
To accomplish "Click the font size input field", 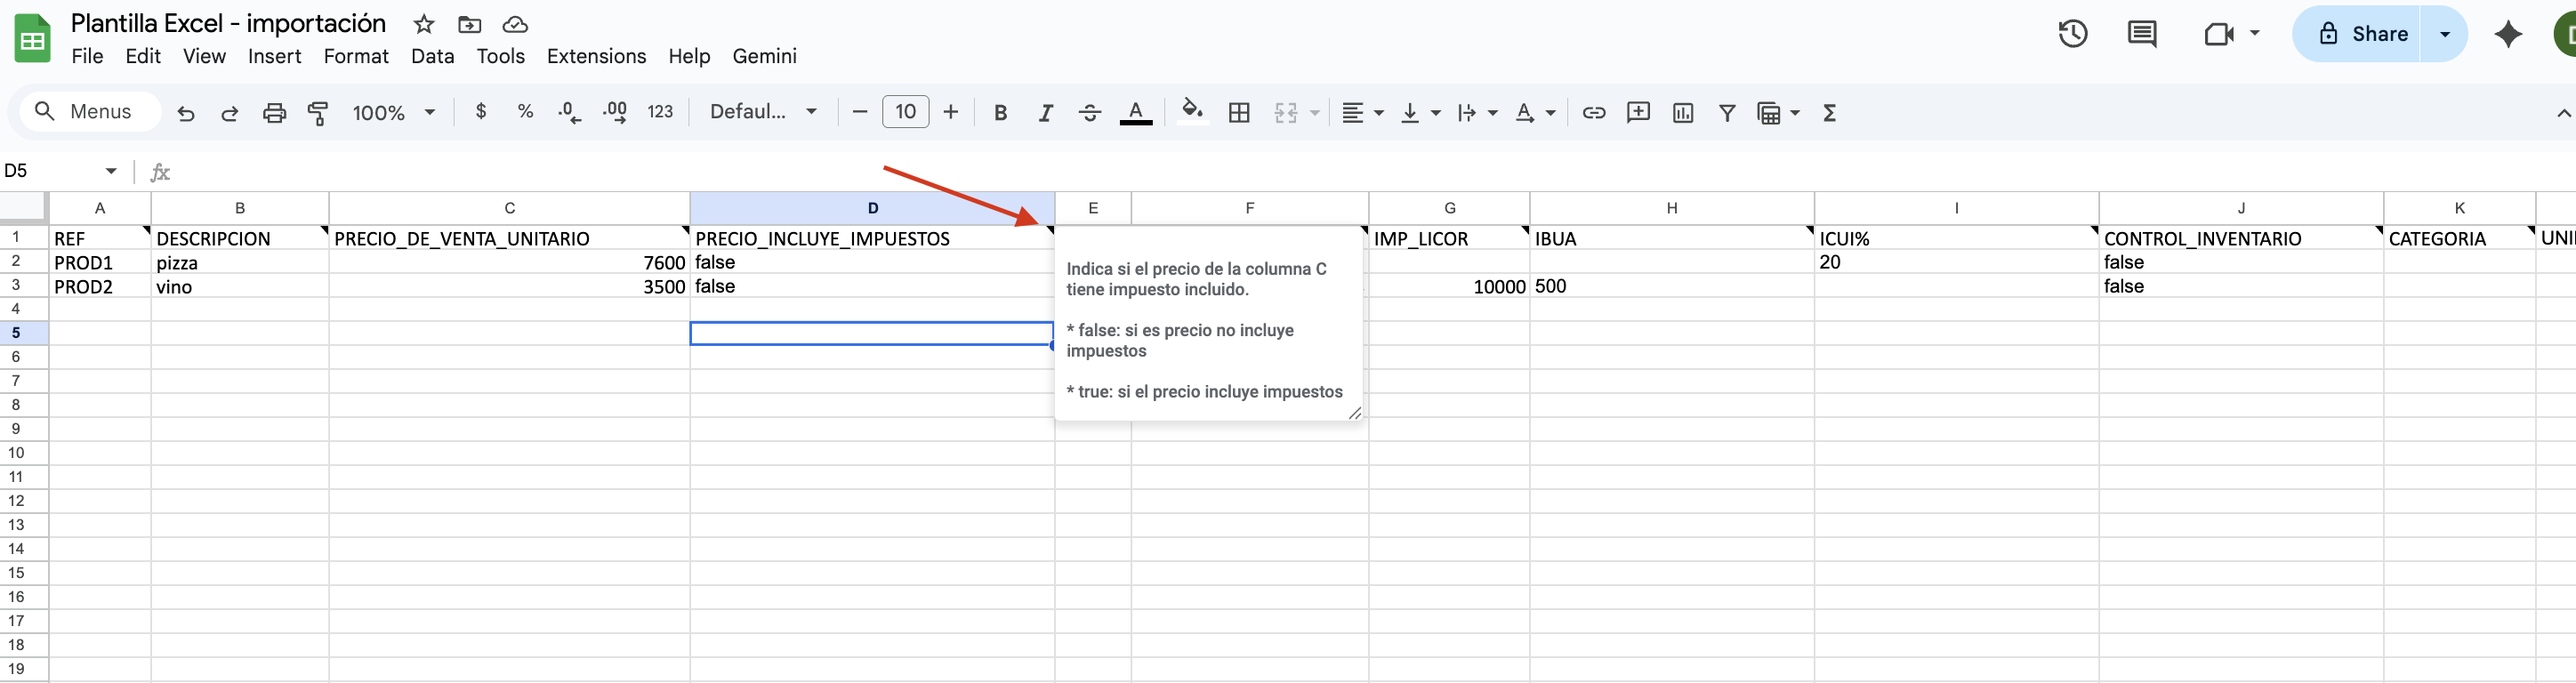I will point(905,112).
